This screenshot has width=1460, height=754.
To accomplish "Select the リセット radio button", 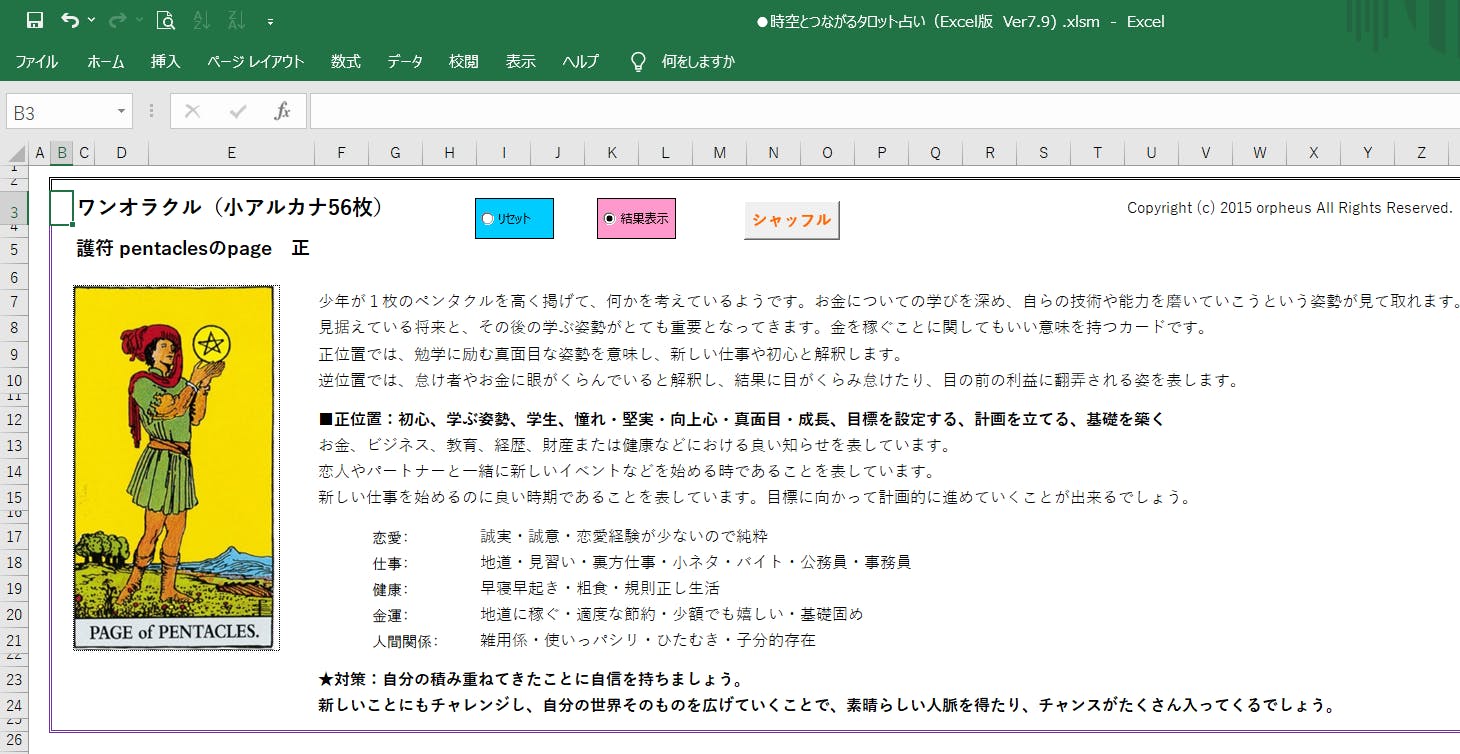I will point(488,219).
